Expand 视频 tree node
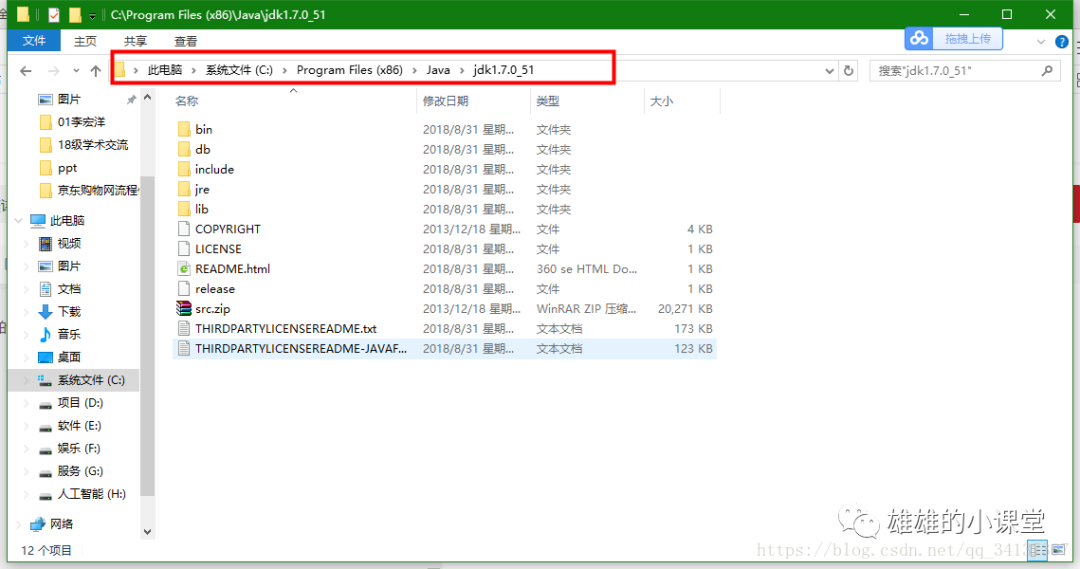The image size is (1080, 569). click(x=27, y=243)
